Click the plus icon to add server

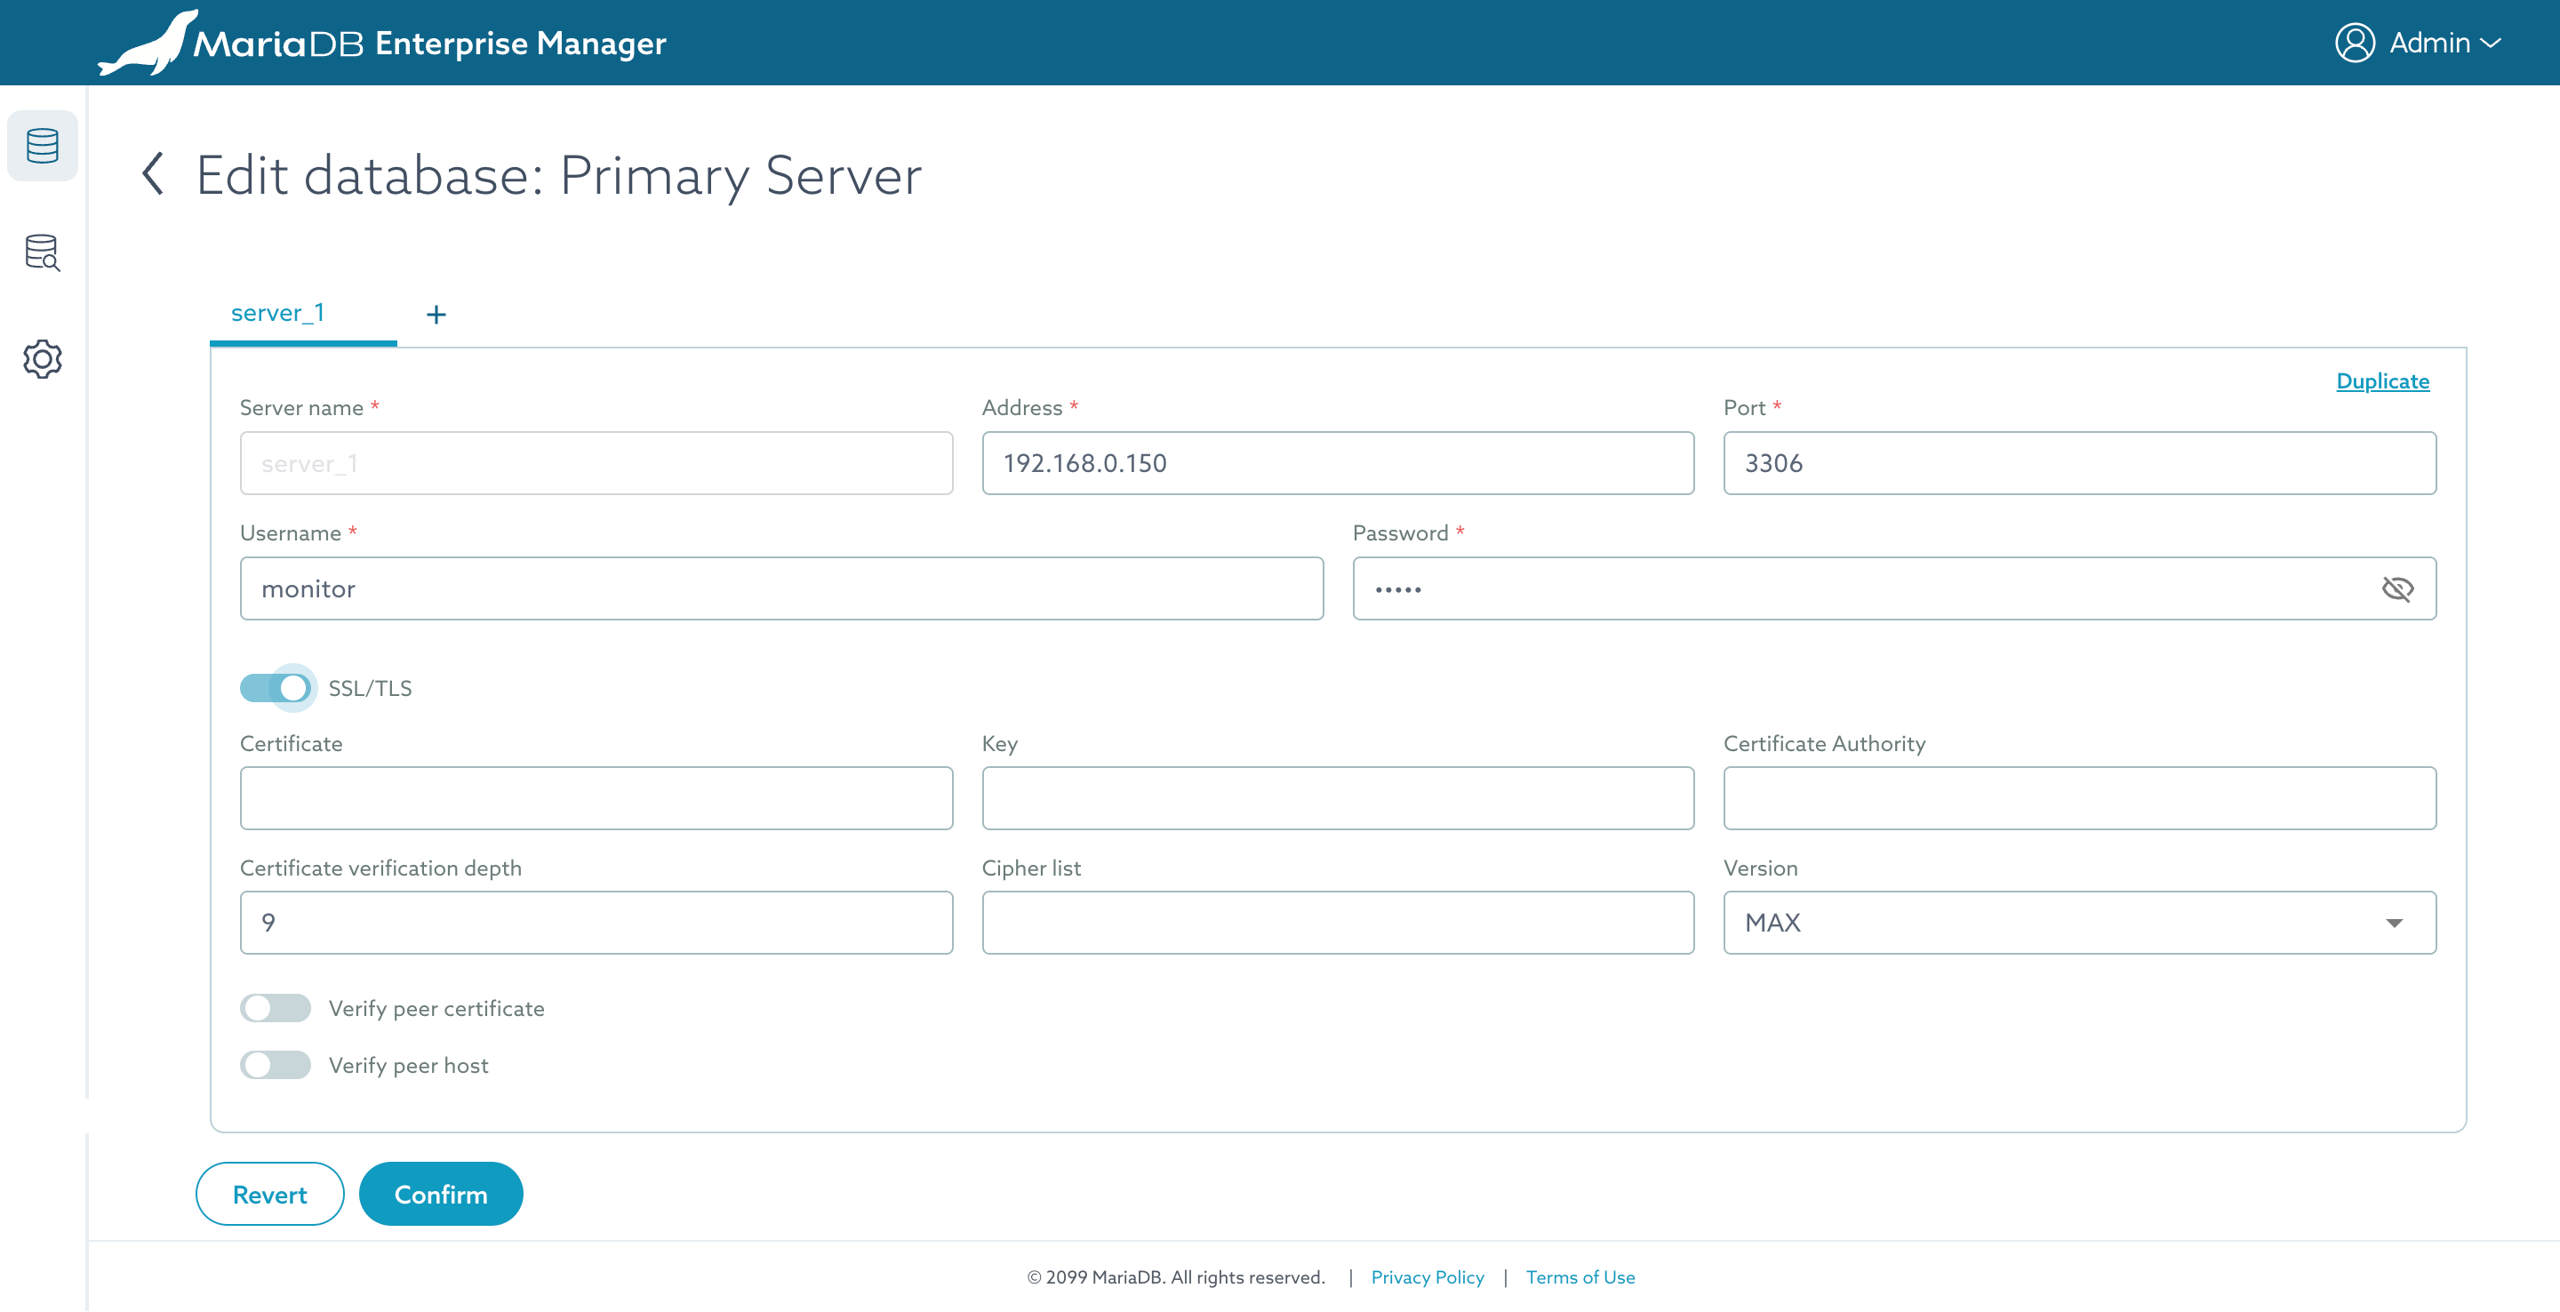436,314
